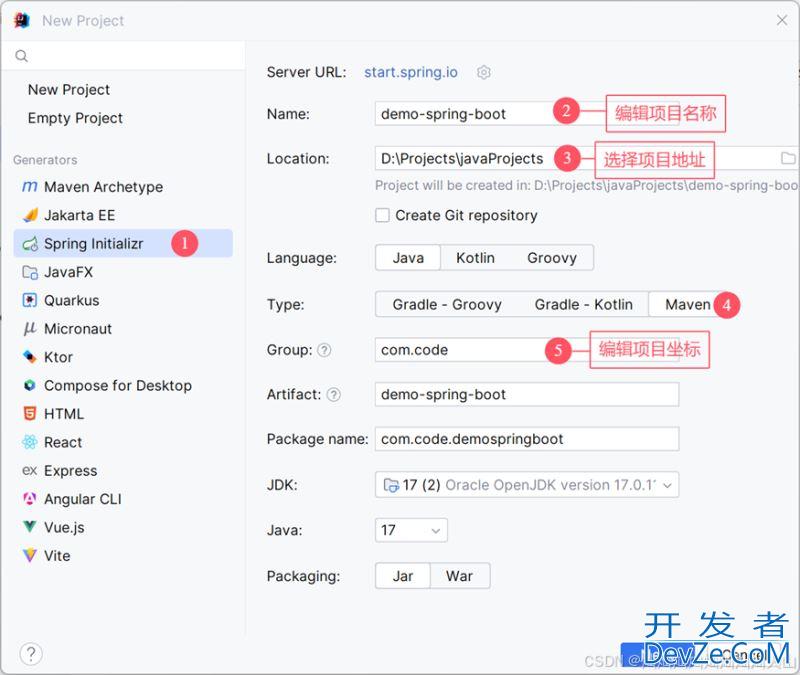
Task: Select Java as the language
Action: coord(408,258)
